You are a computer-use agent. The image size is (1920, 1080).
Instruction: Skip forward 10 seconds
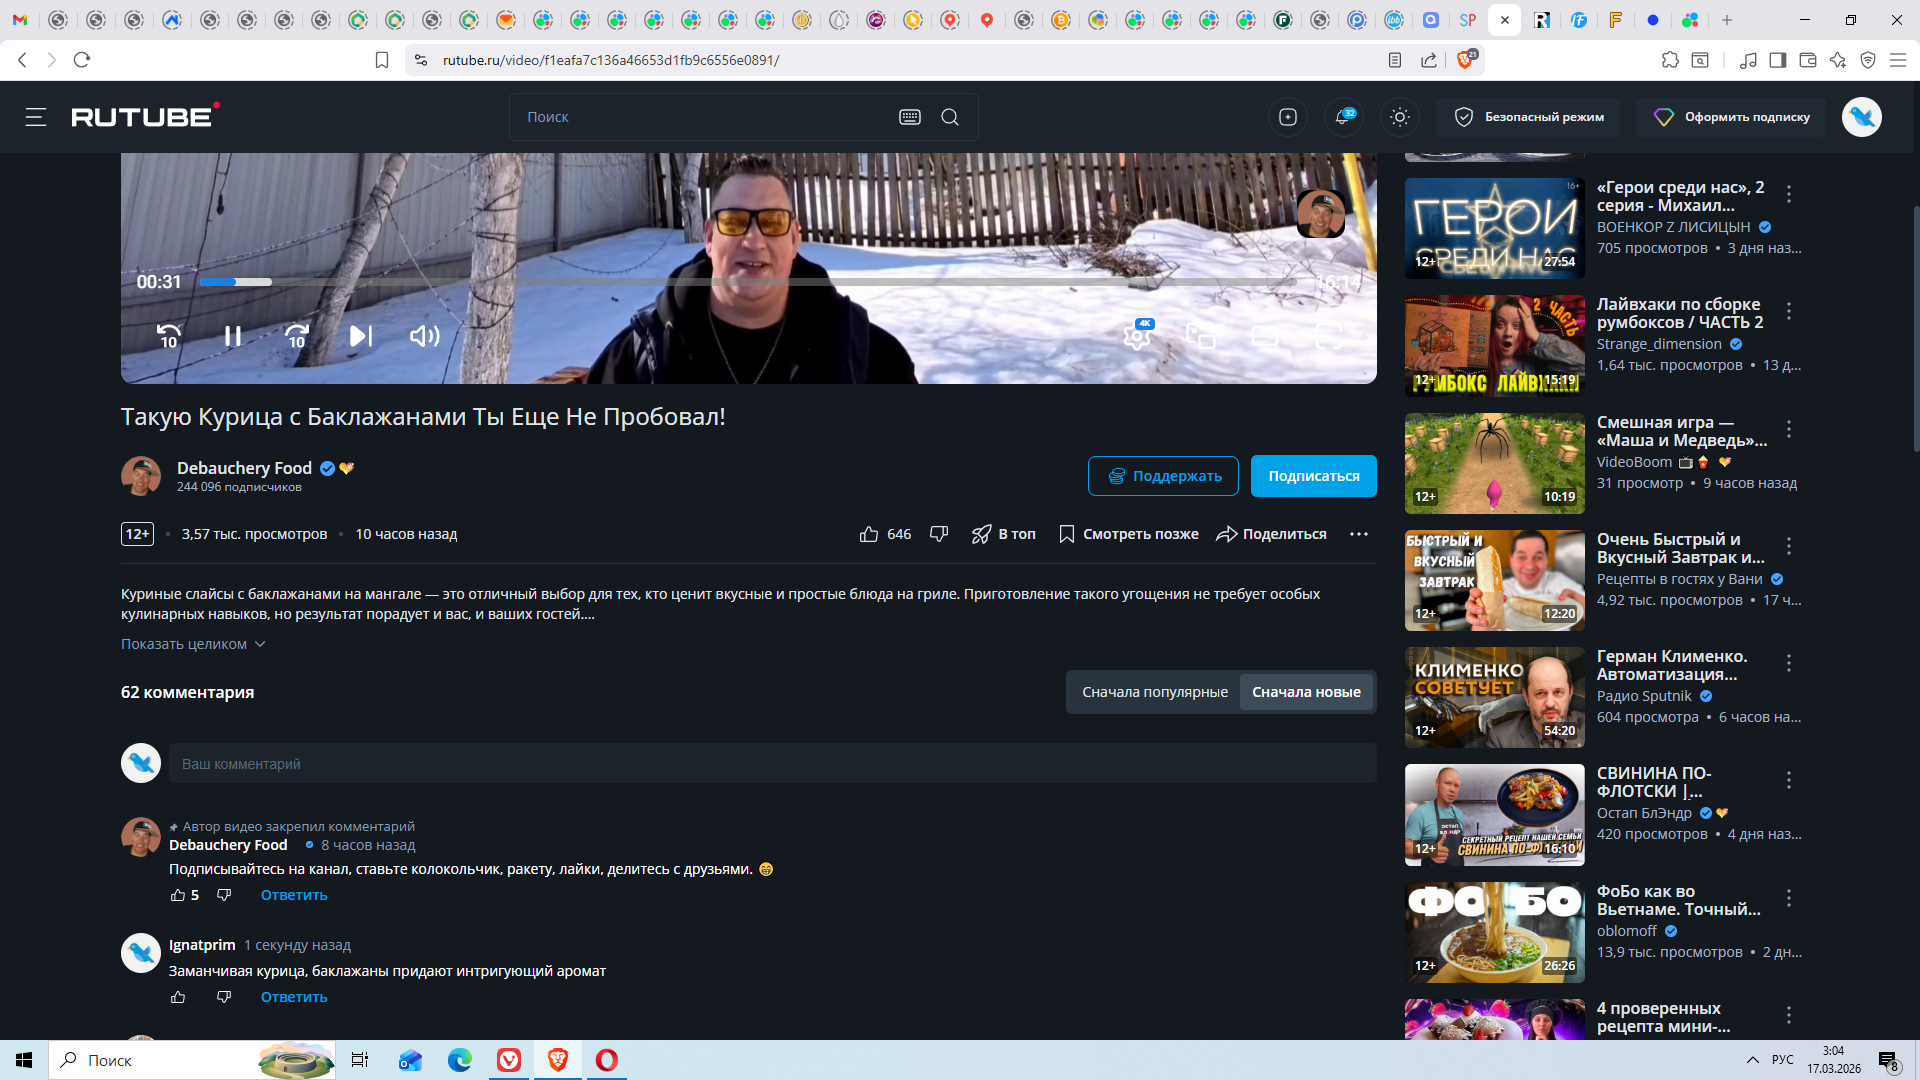coord(297,336)
